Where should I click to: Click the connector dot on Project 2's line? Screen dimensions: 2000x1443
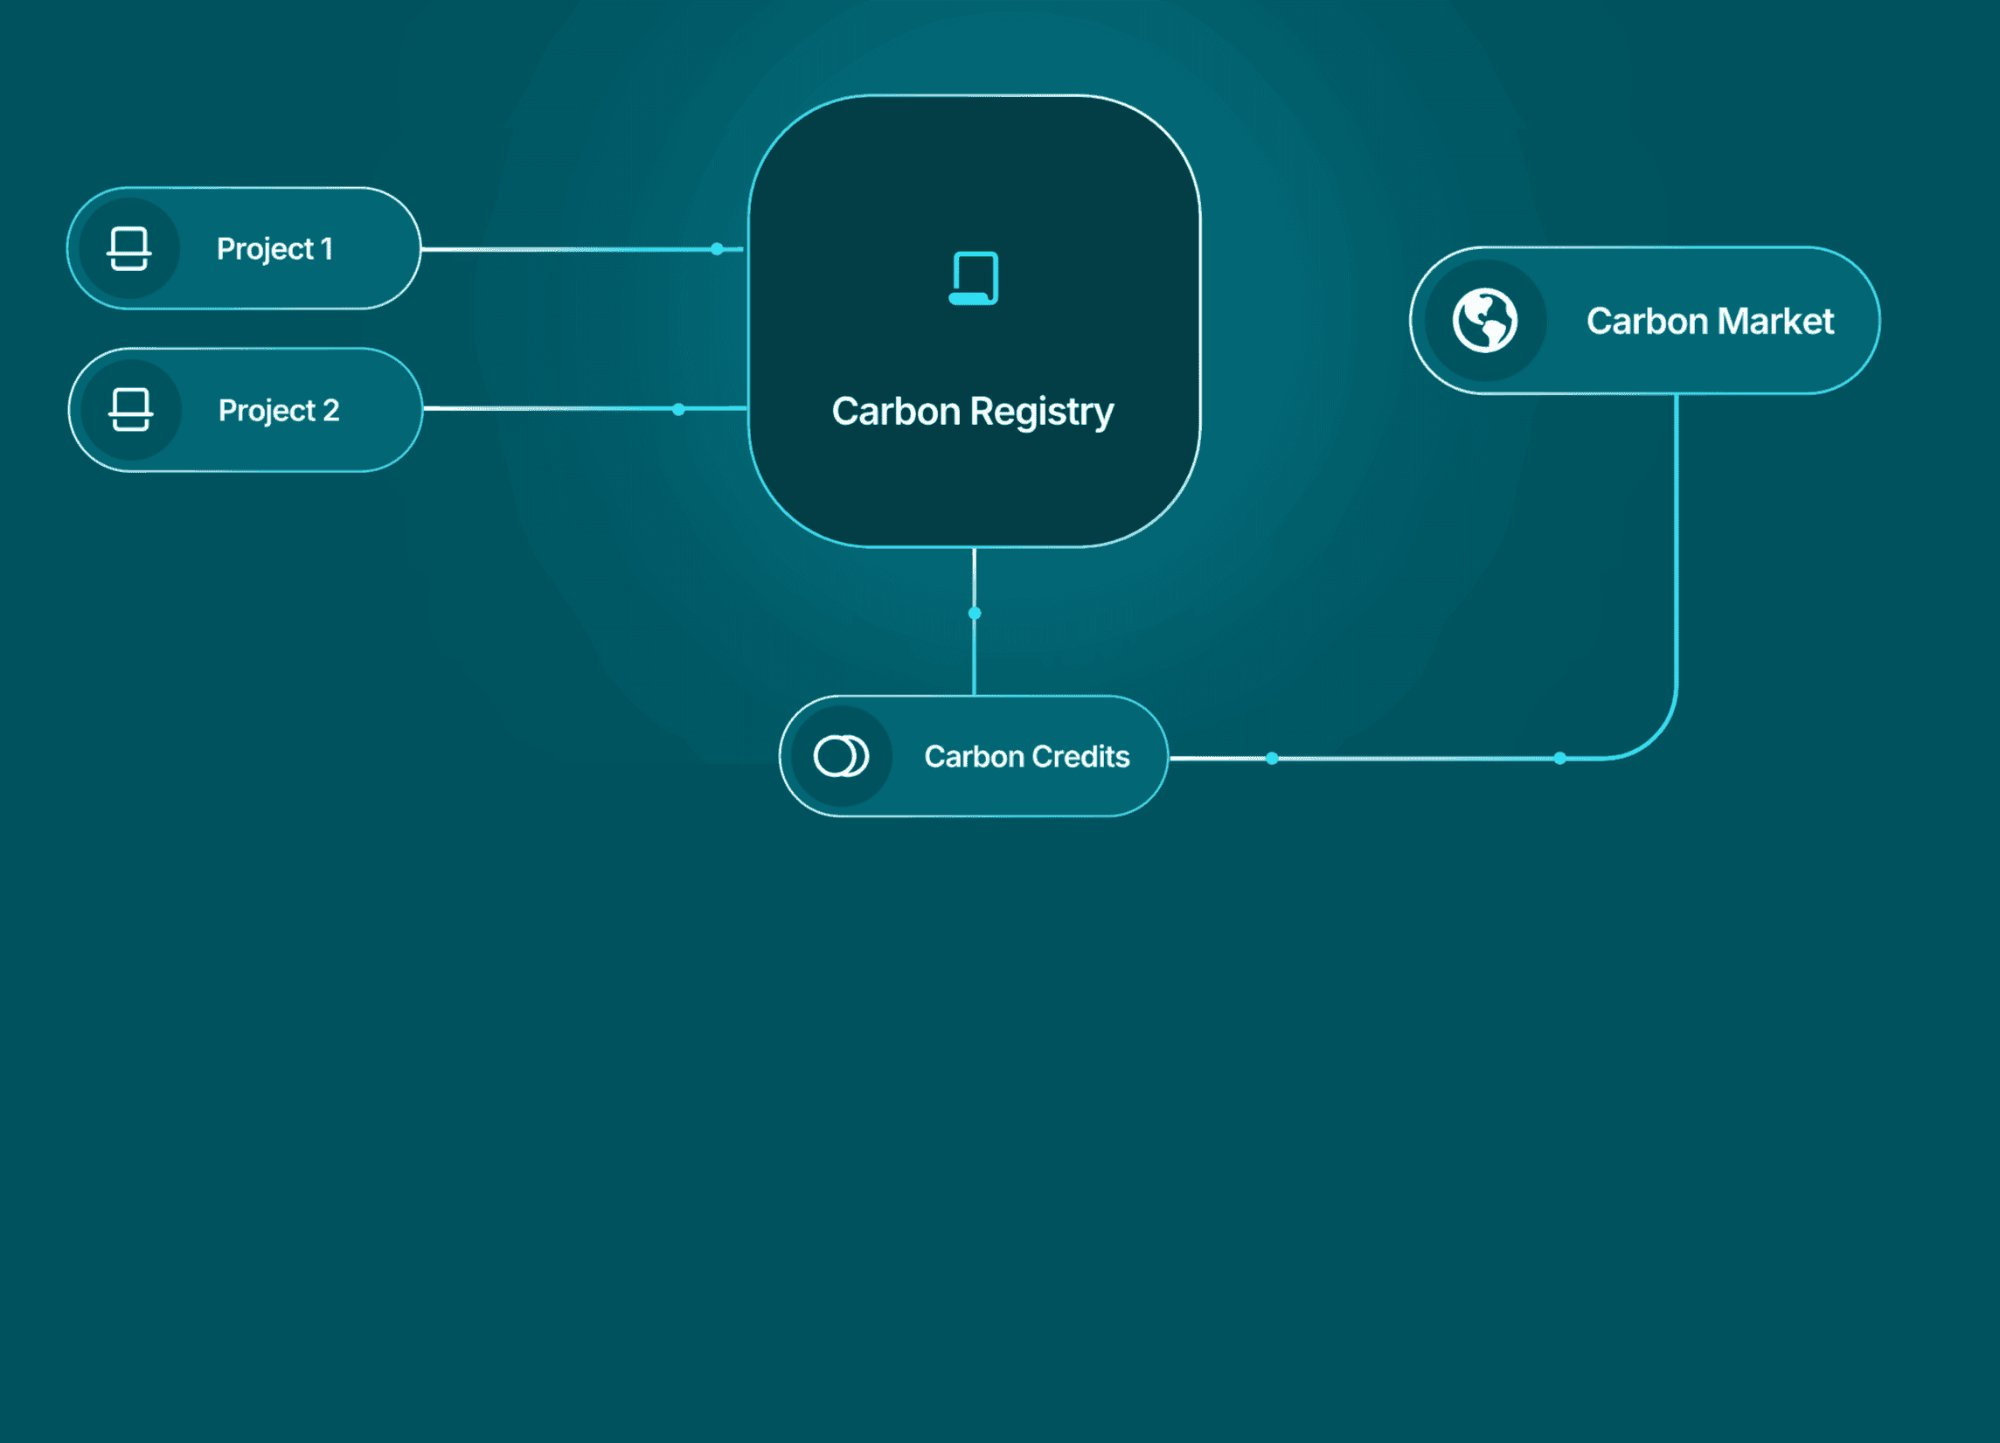[x=680, y=408]
